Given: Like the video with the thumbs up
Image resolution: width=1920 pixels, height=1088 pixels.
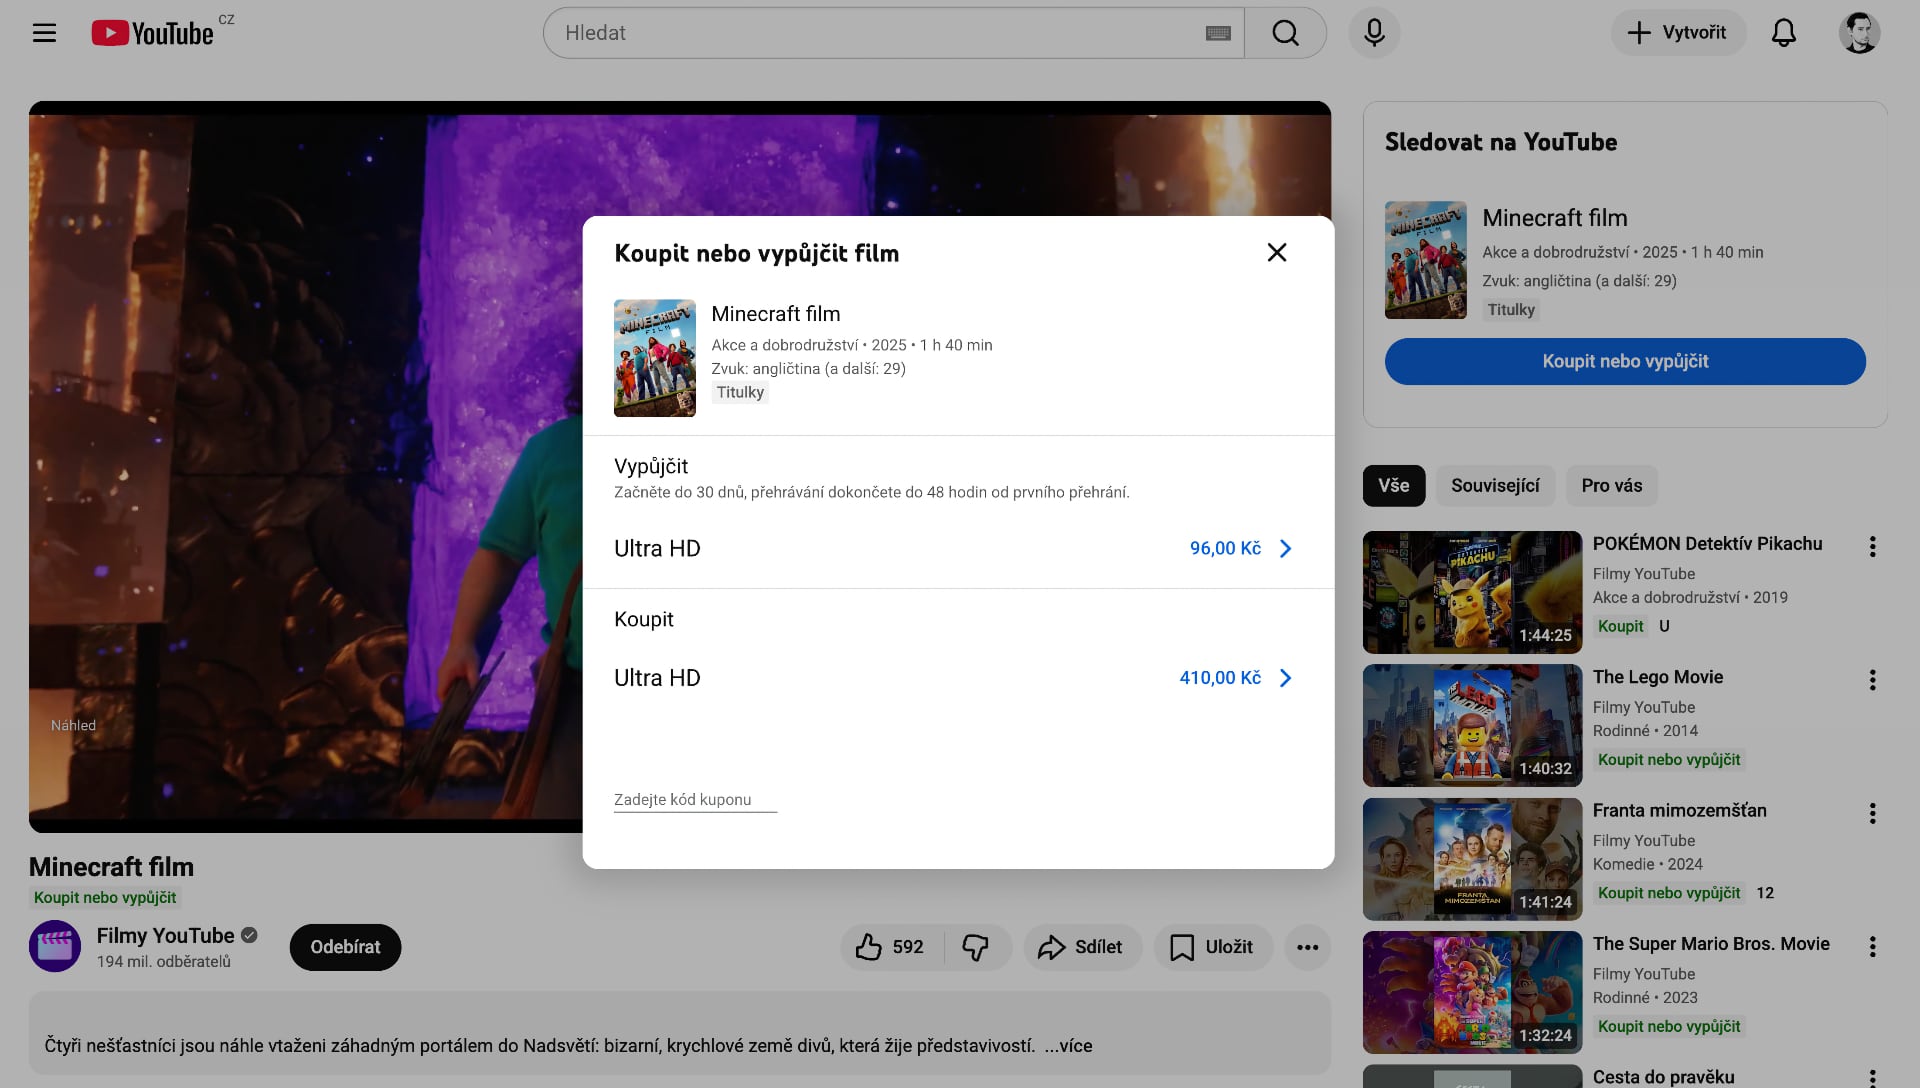Looking at the screenshot, I should (869, 947).
